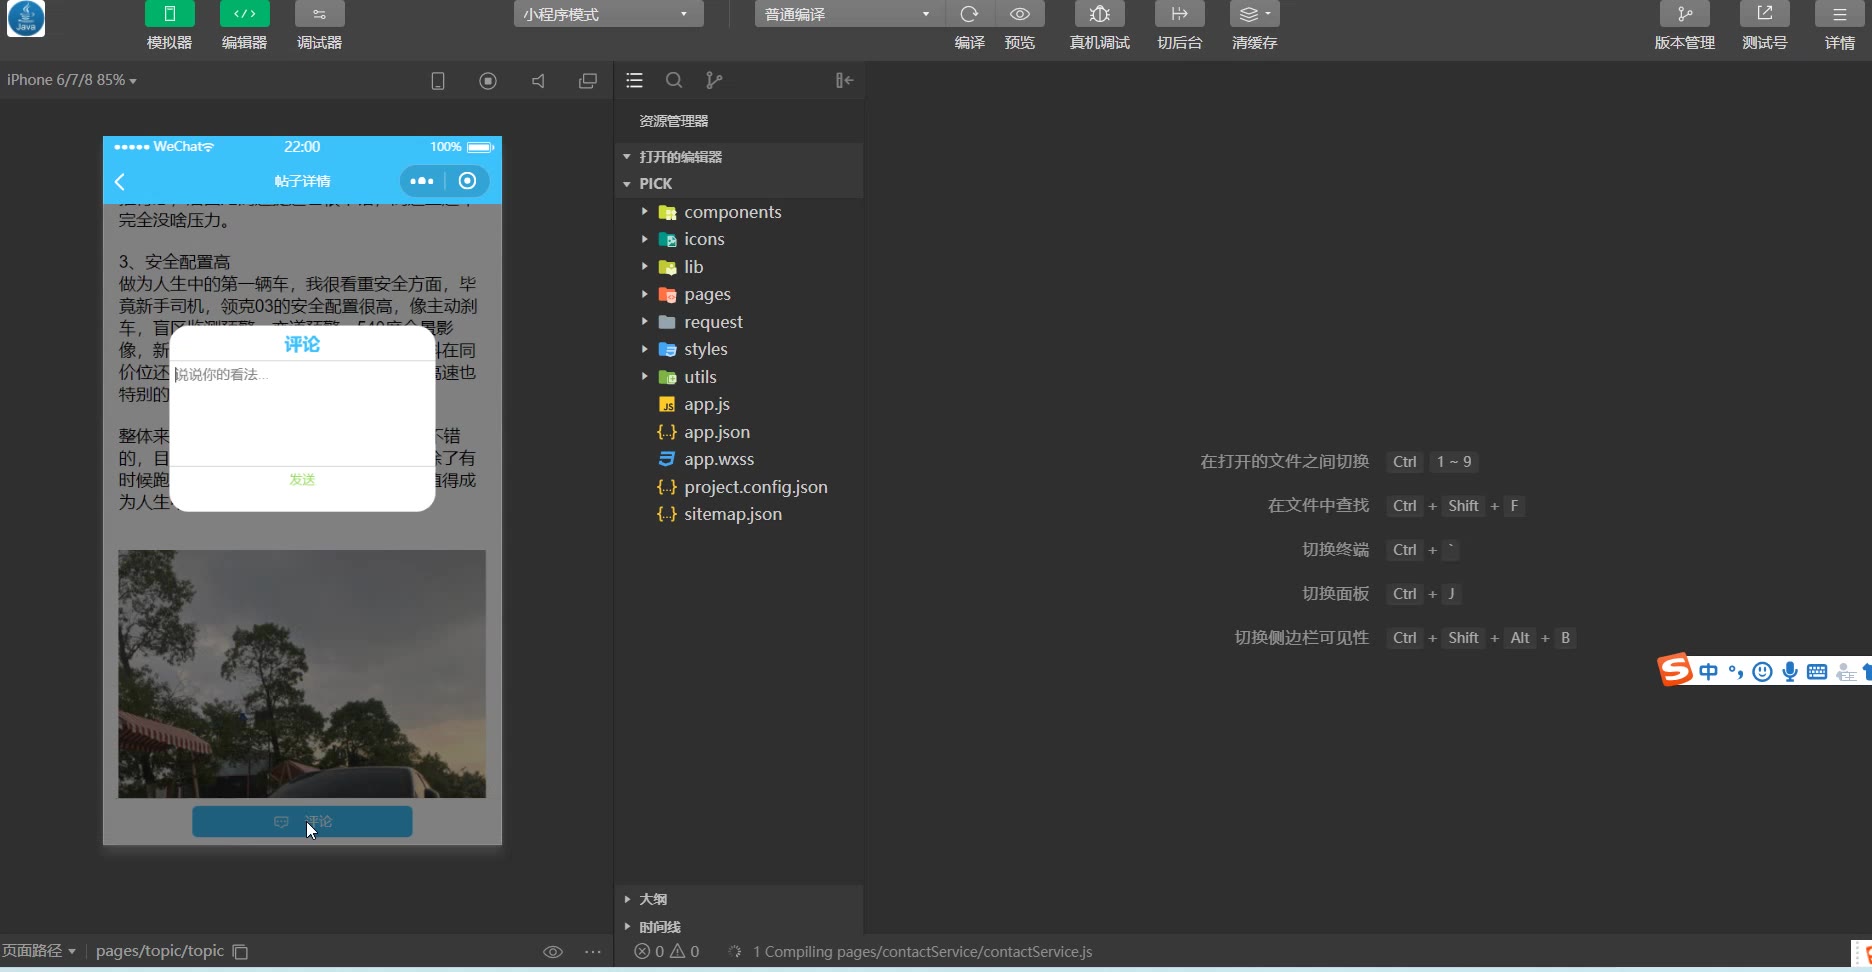Click the 评论 button below the photo
1872x972 pixels.
302,821
